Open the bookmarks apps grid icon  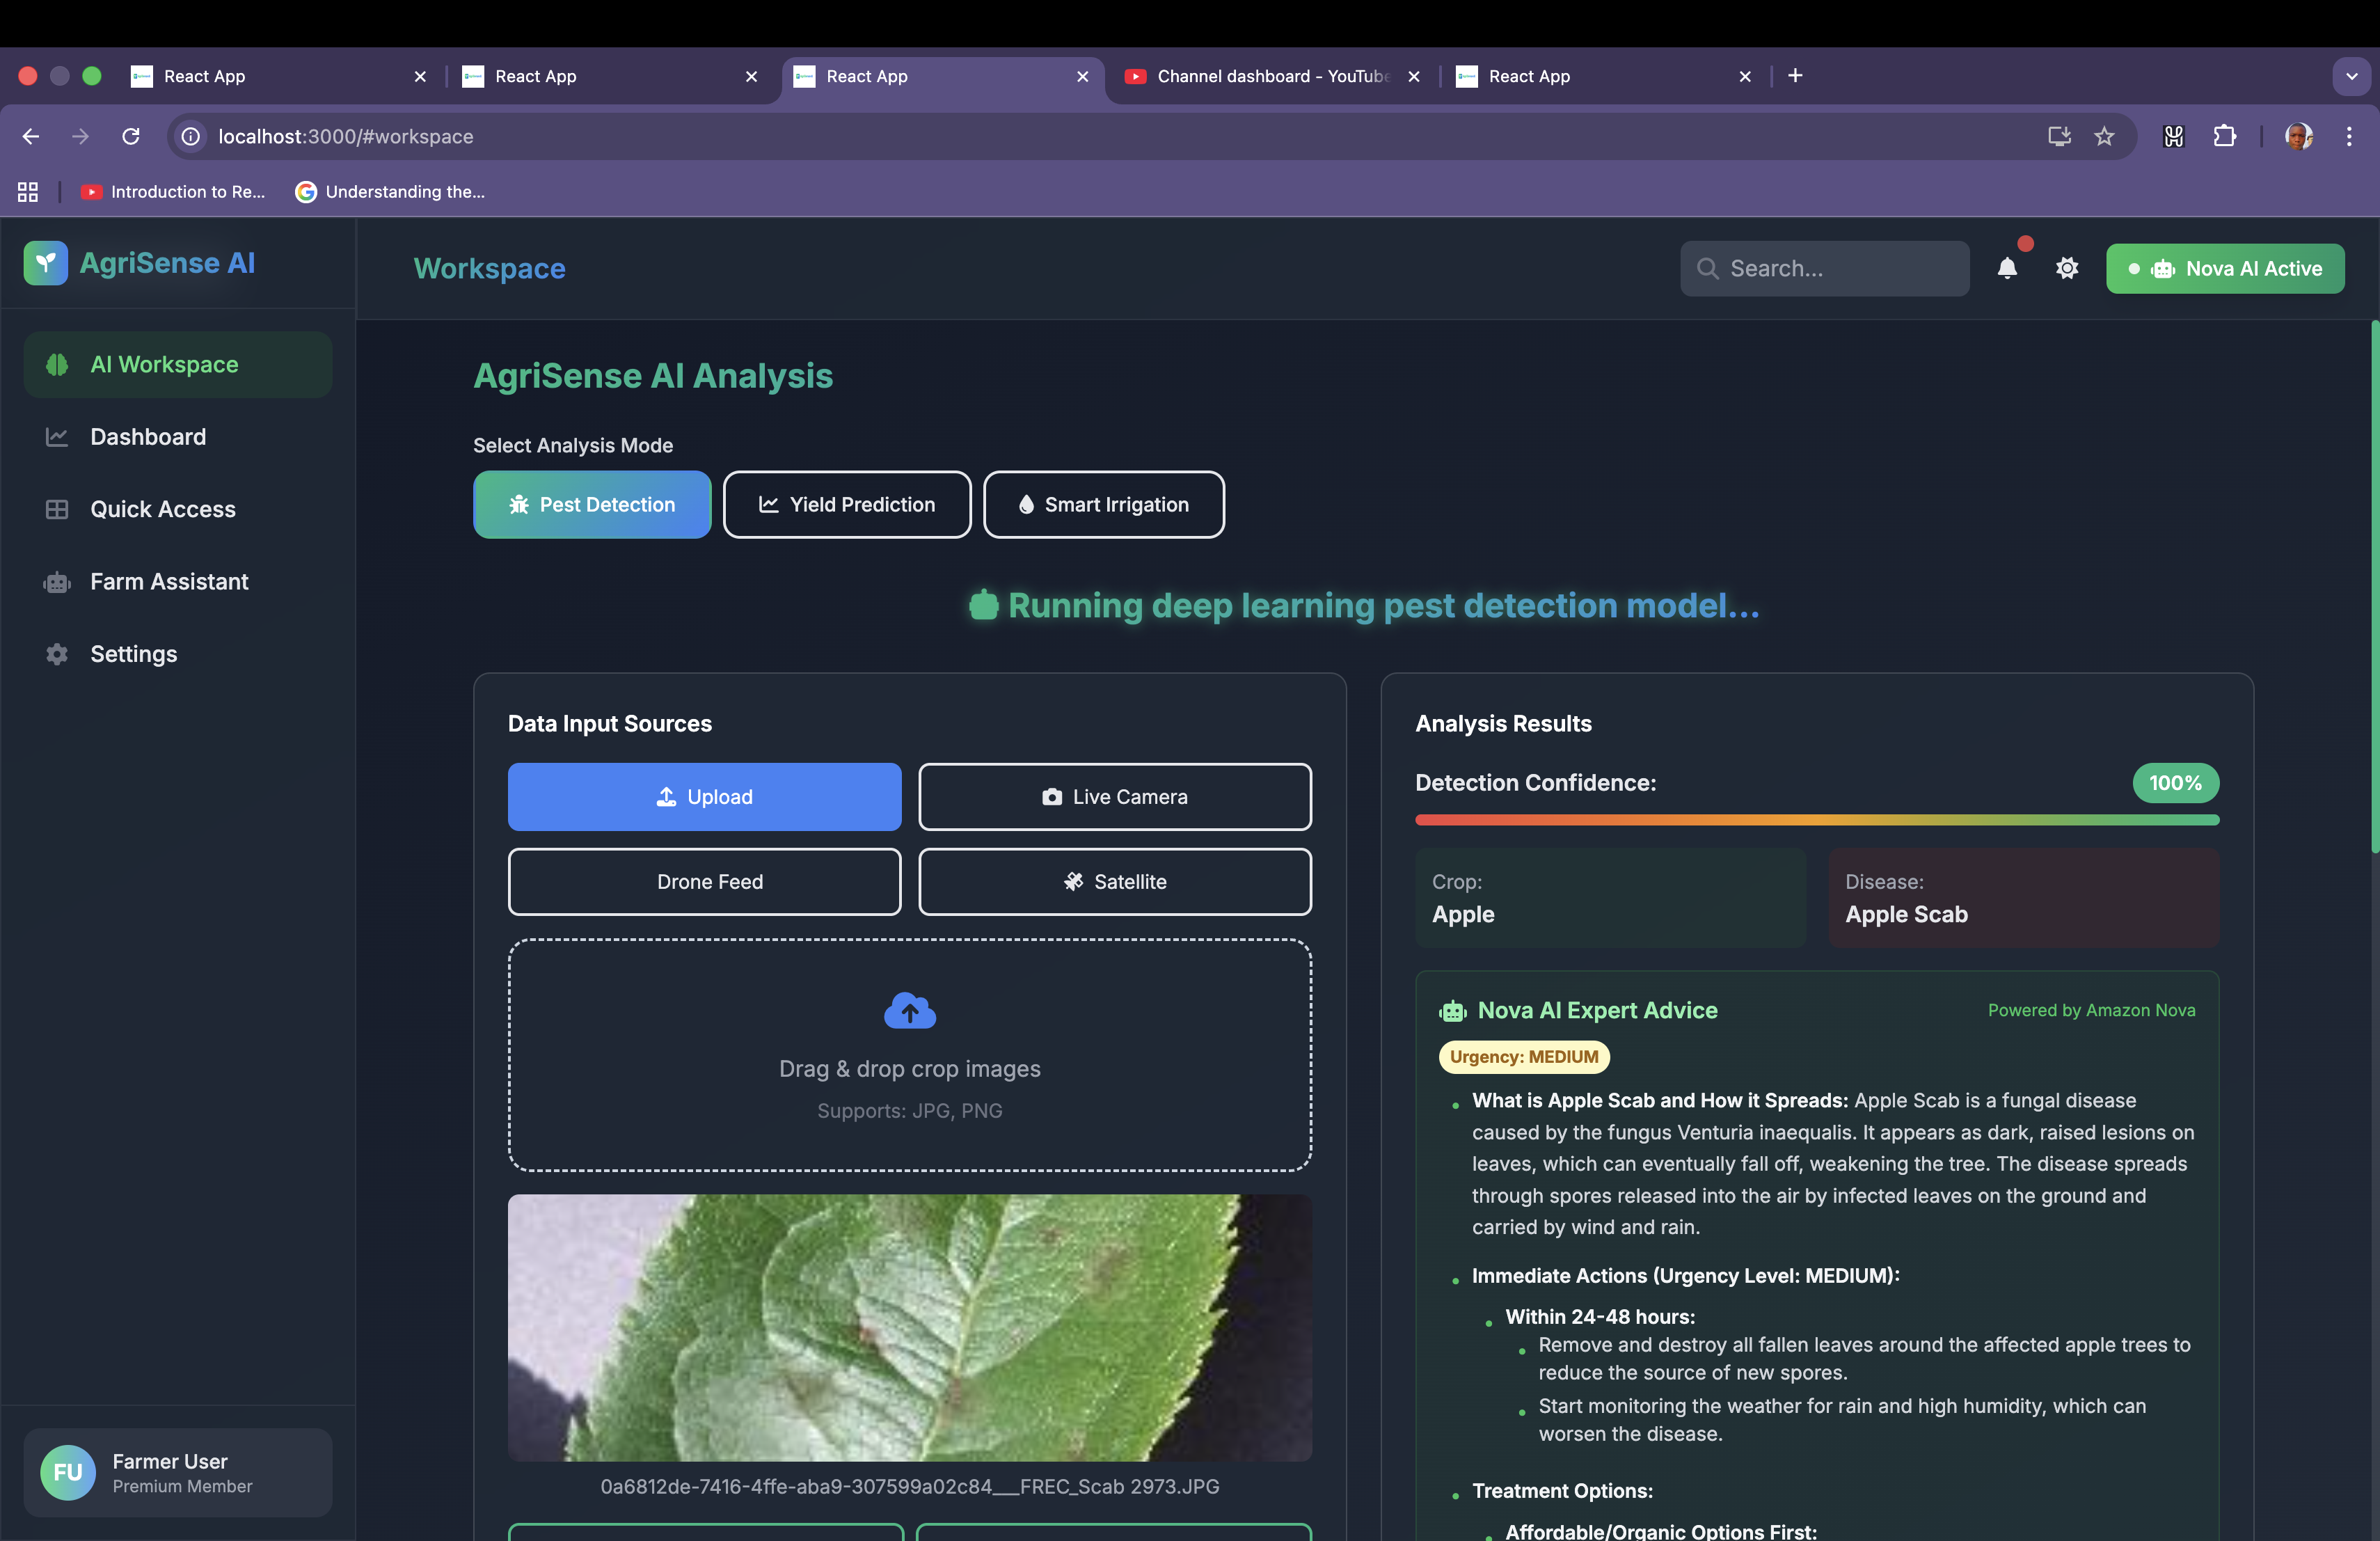28,192
